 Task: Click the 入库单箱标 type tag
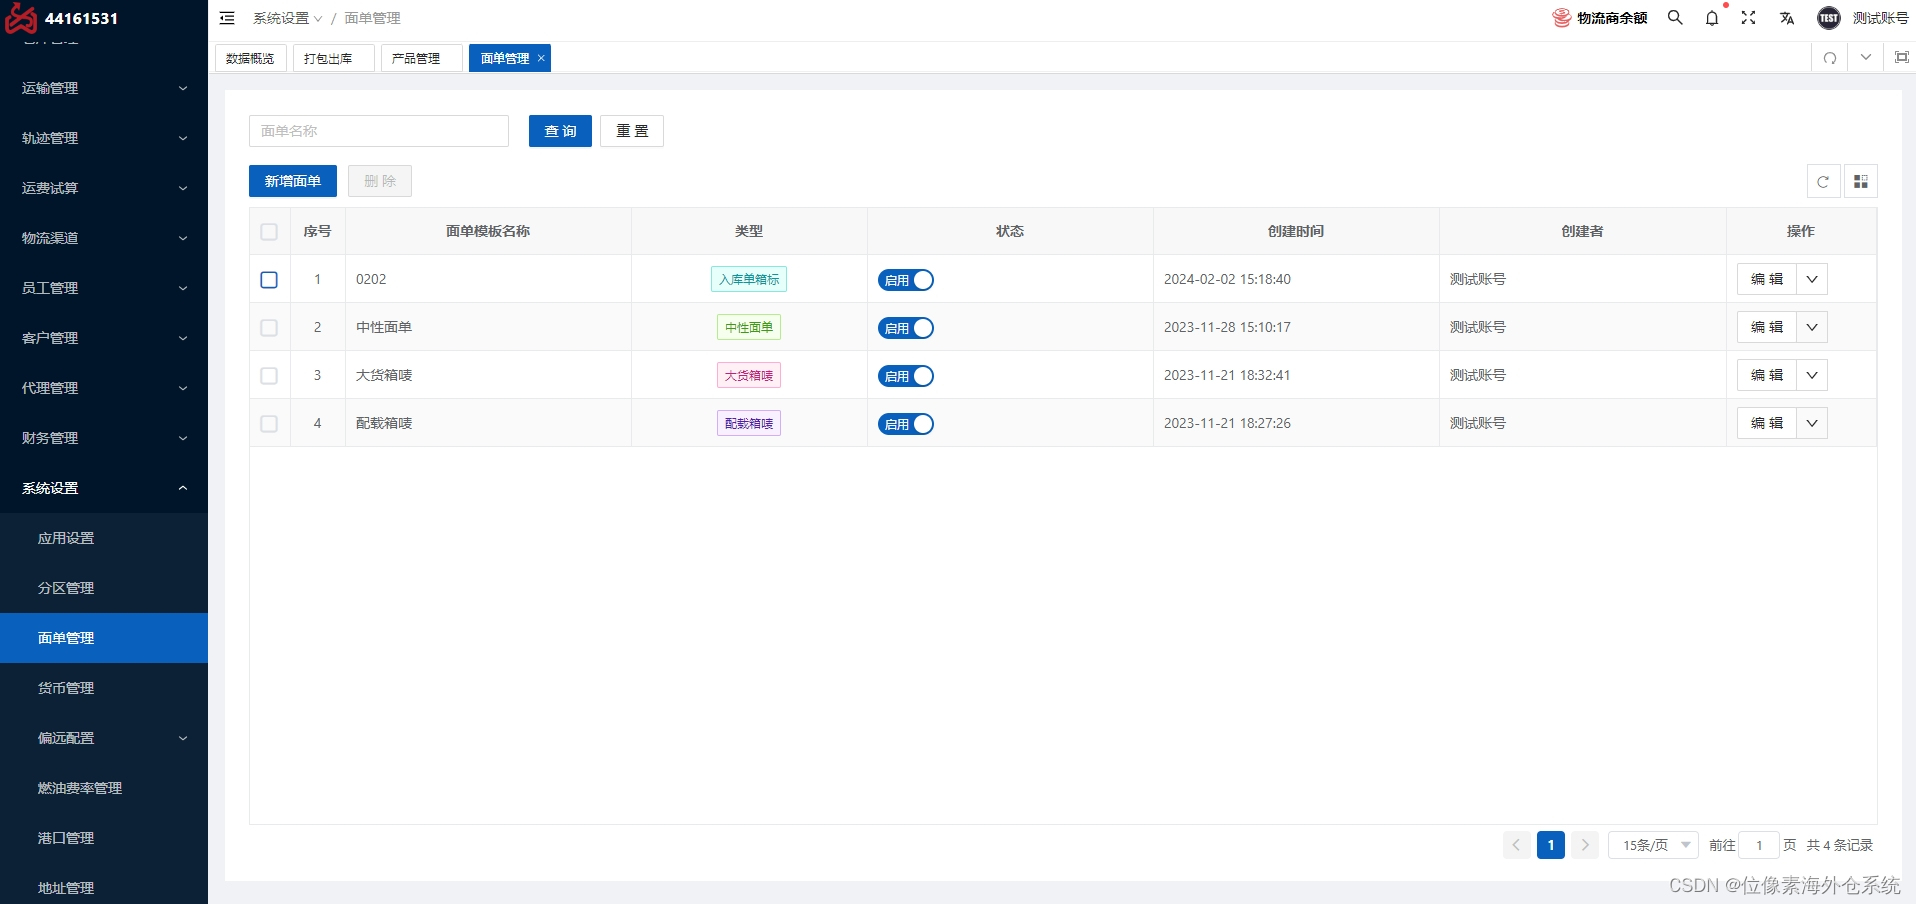(x=749, y=279)
